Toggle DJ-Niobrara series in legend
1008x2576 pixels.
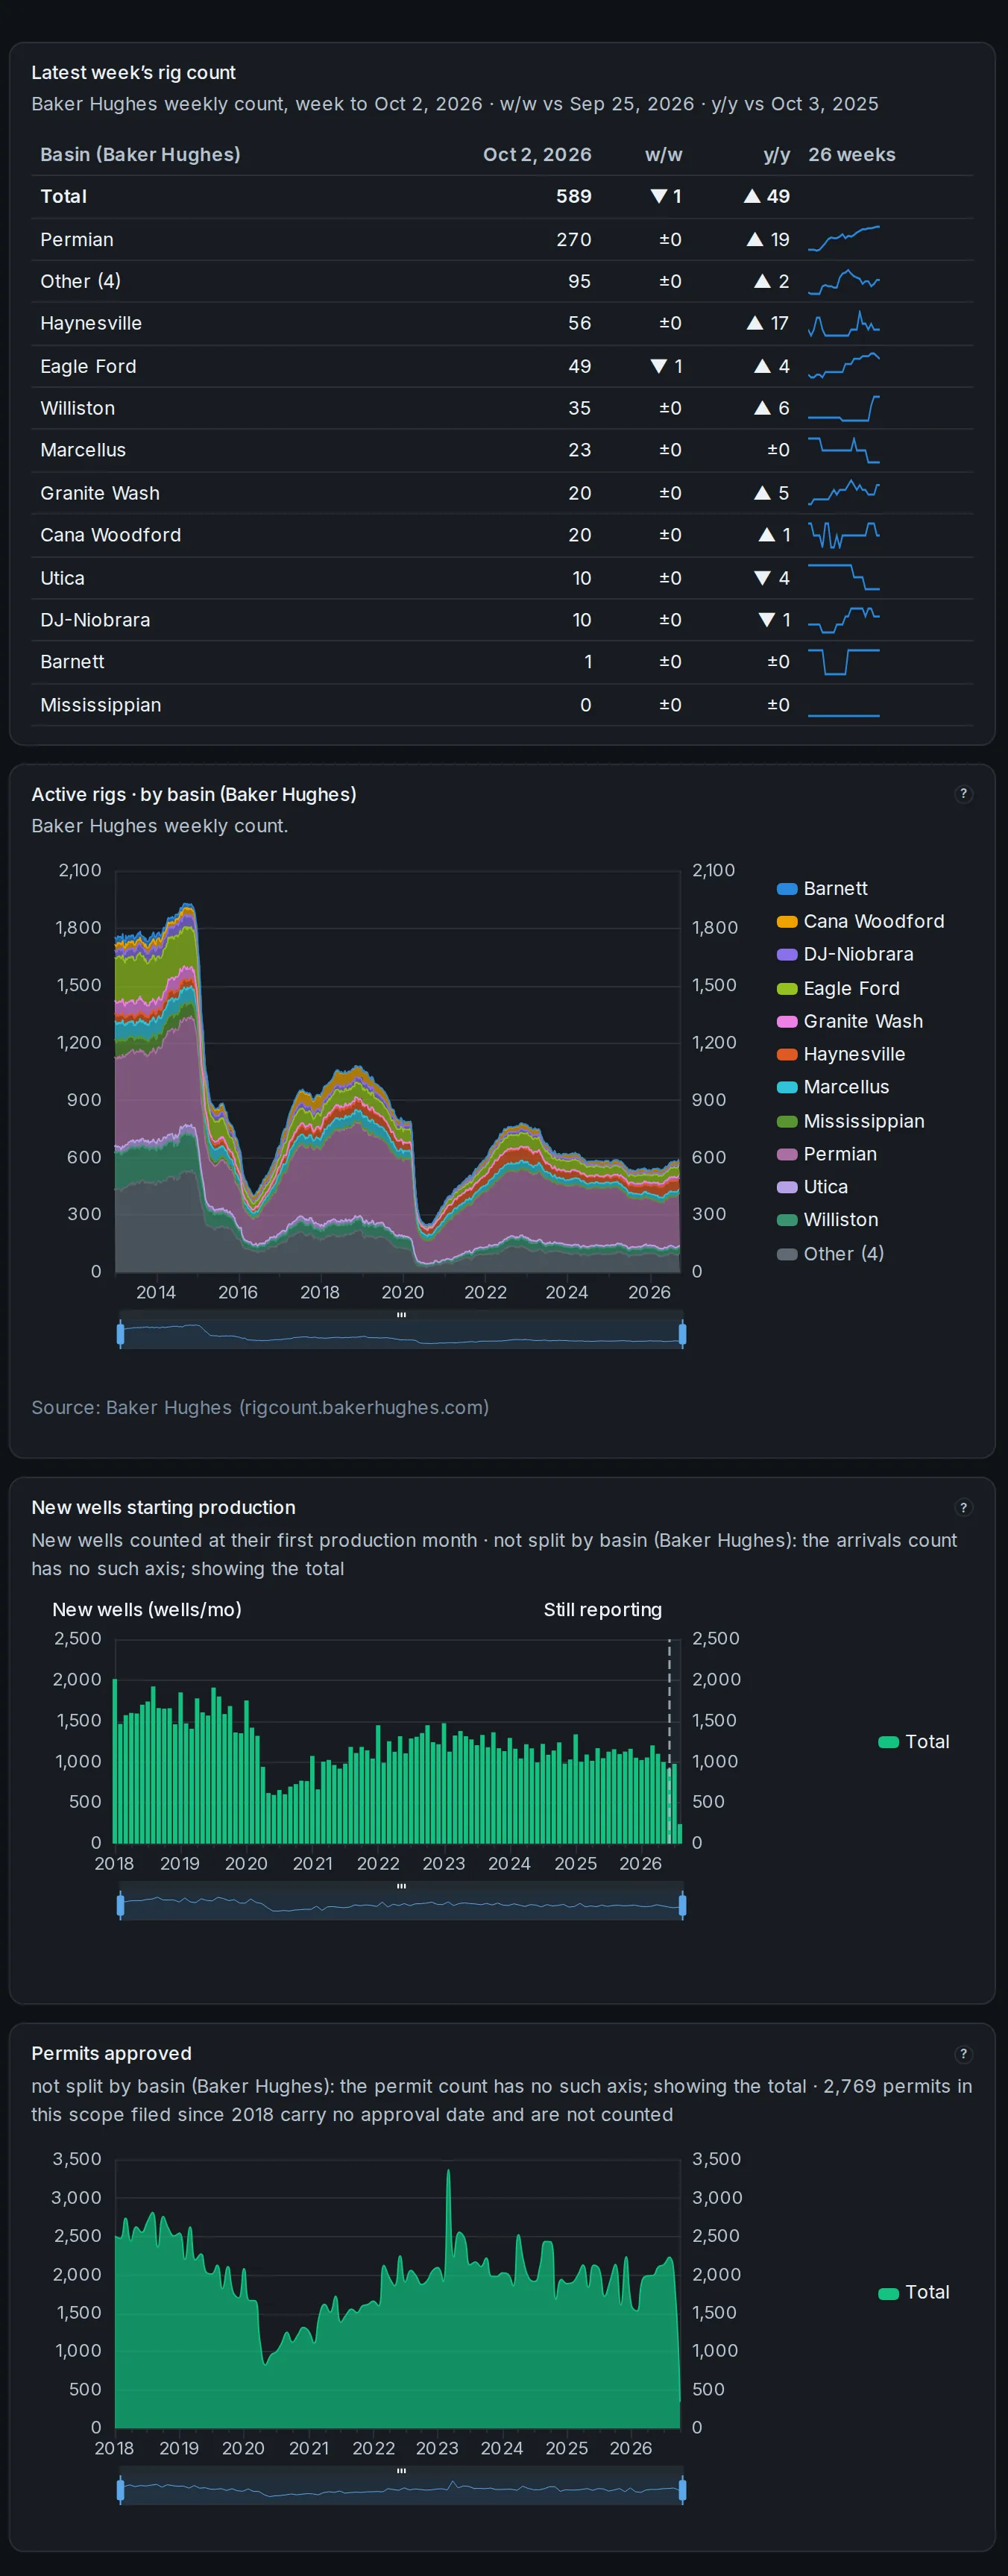tap(845, 955)
